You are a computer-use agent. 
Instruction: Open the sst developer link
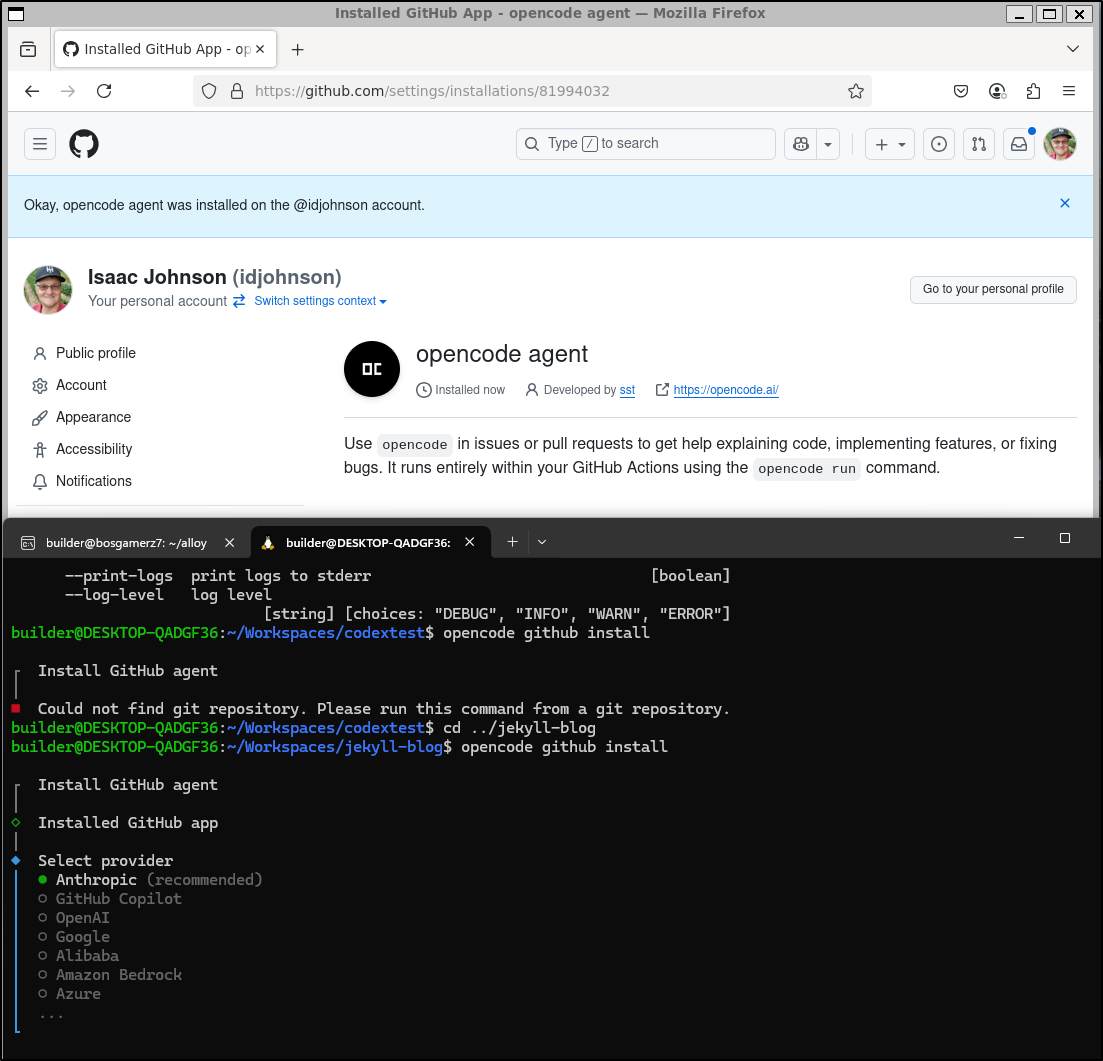pos(627,390)
